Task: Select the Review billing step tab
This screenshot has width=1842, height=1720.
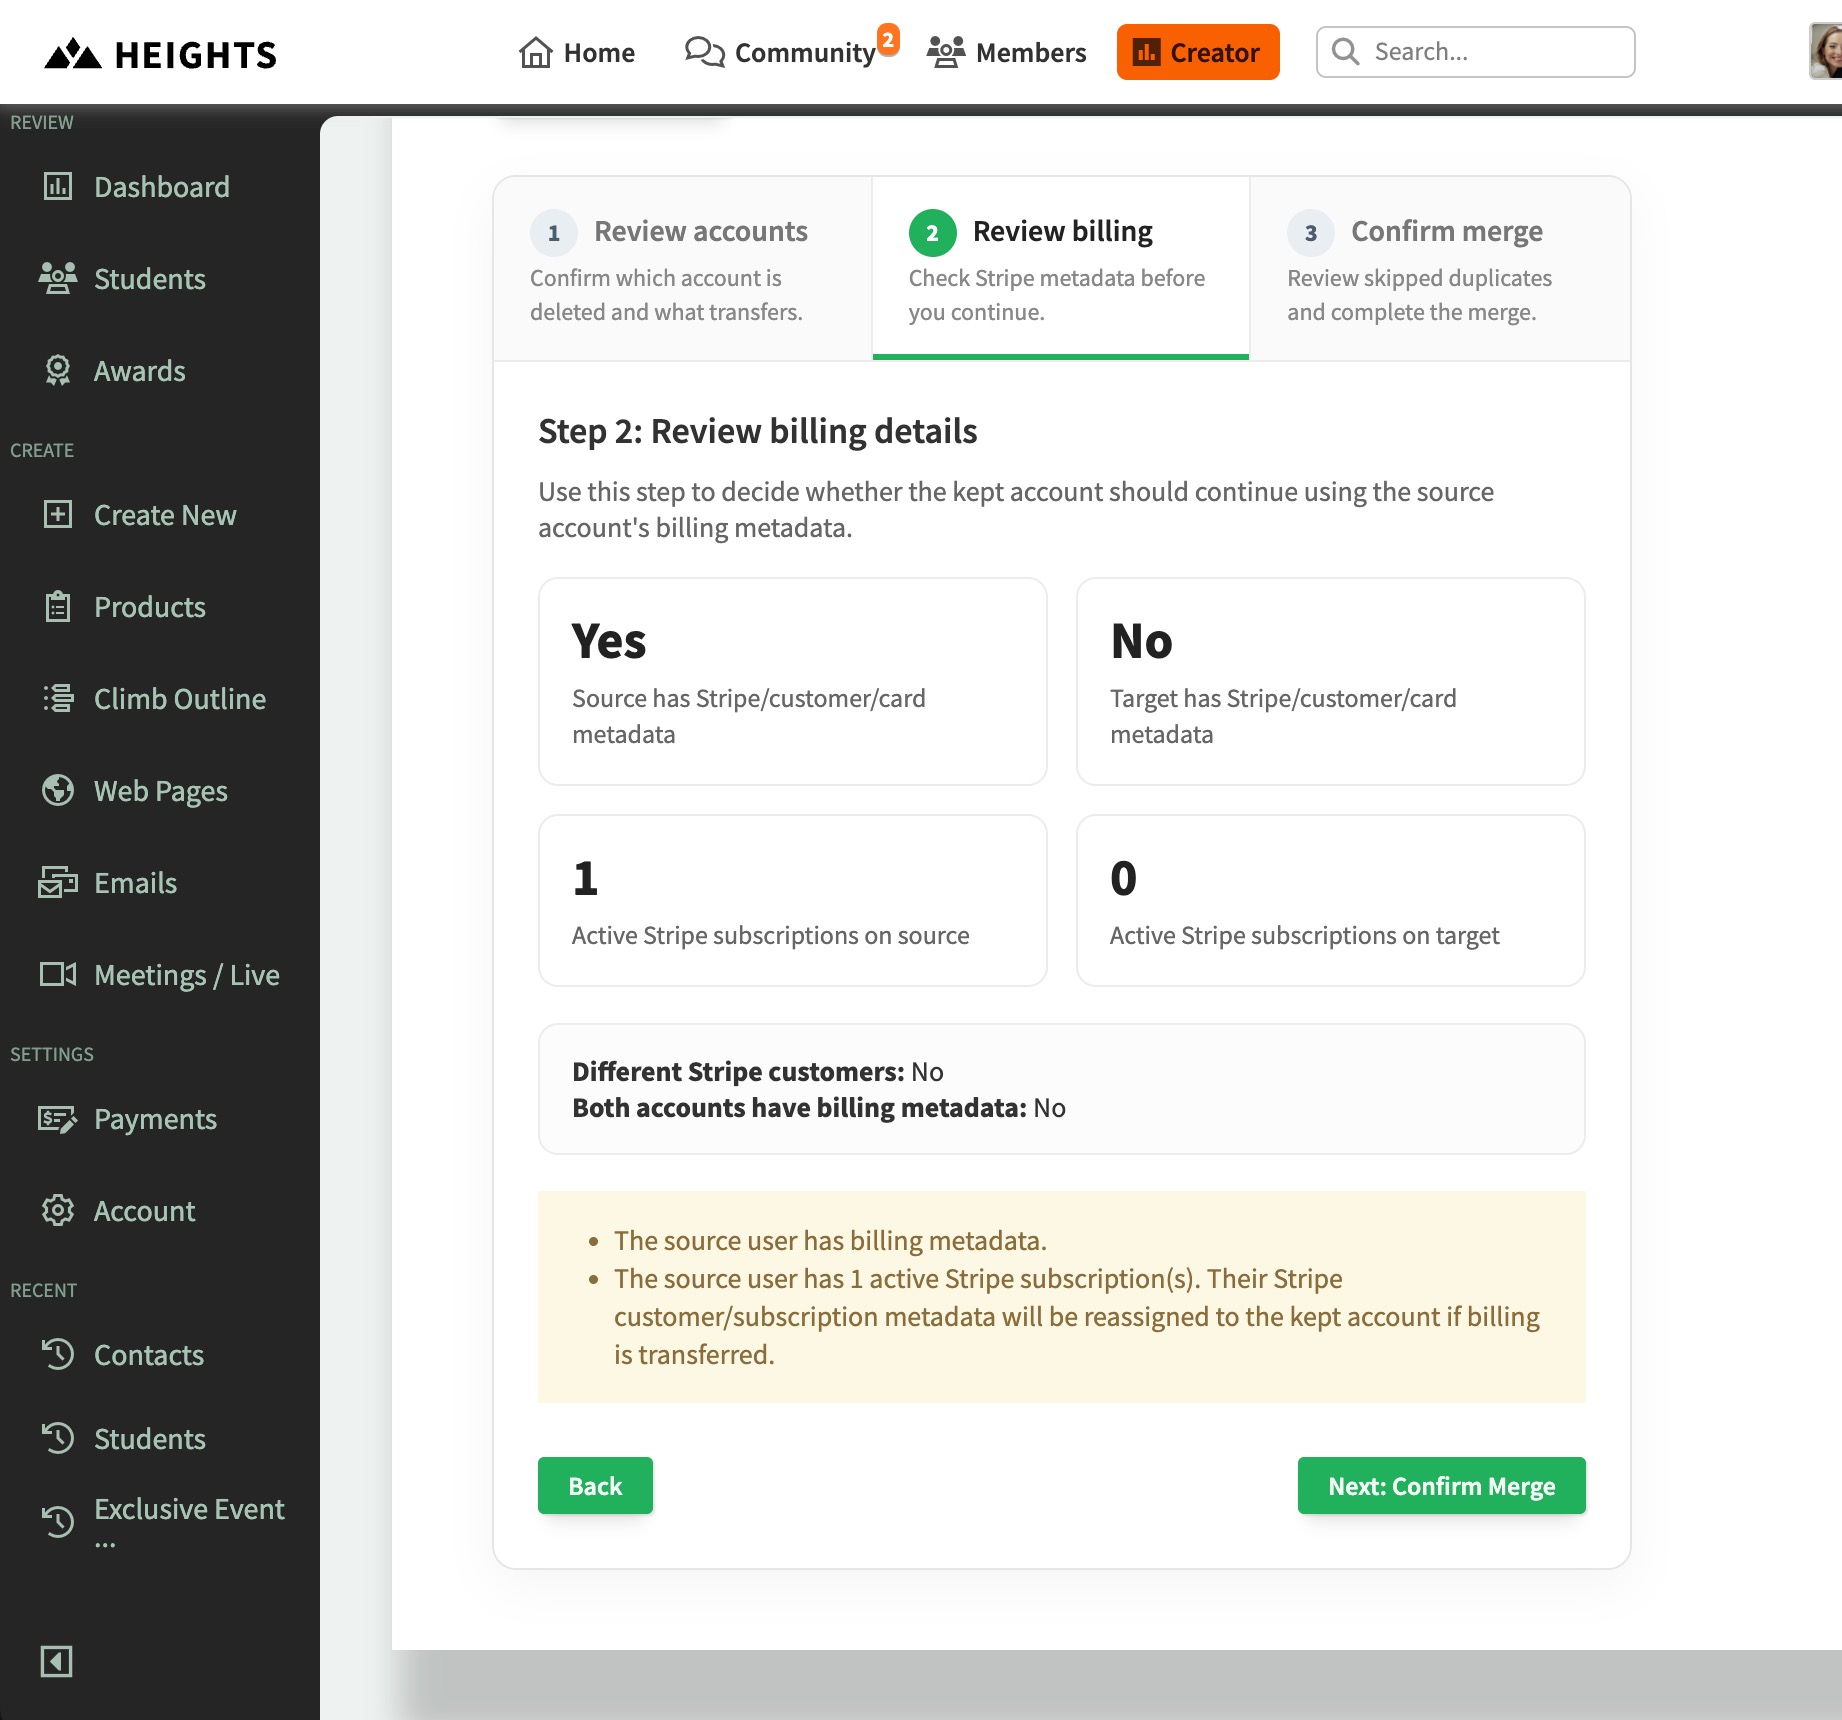Action: (1061, 268)
